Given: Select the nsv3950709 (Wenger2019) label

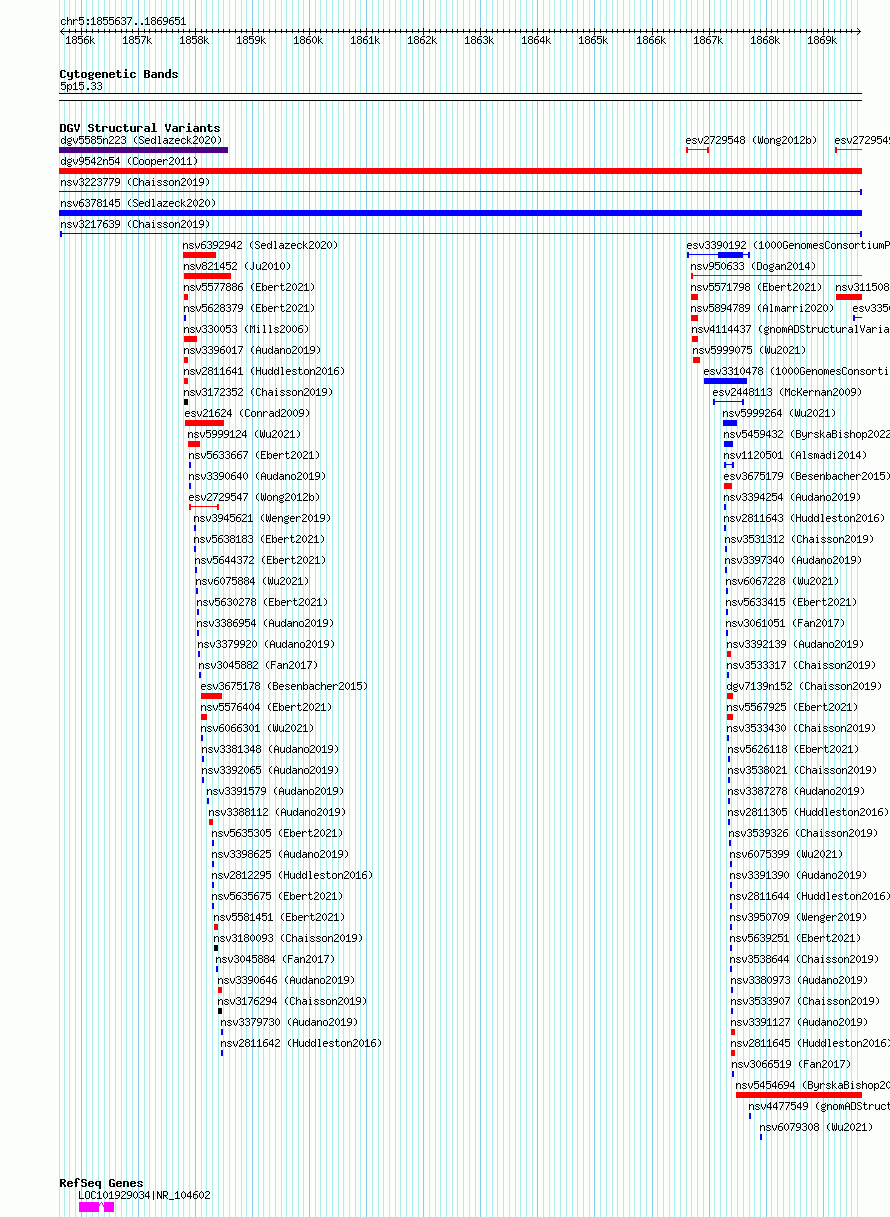Looking at the screenshot, I should [798, 917].
